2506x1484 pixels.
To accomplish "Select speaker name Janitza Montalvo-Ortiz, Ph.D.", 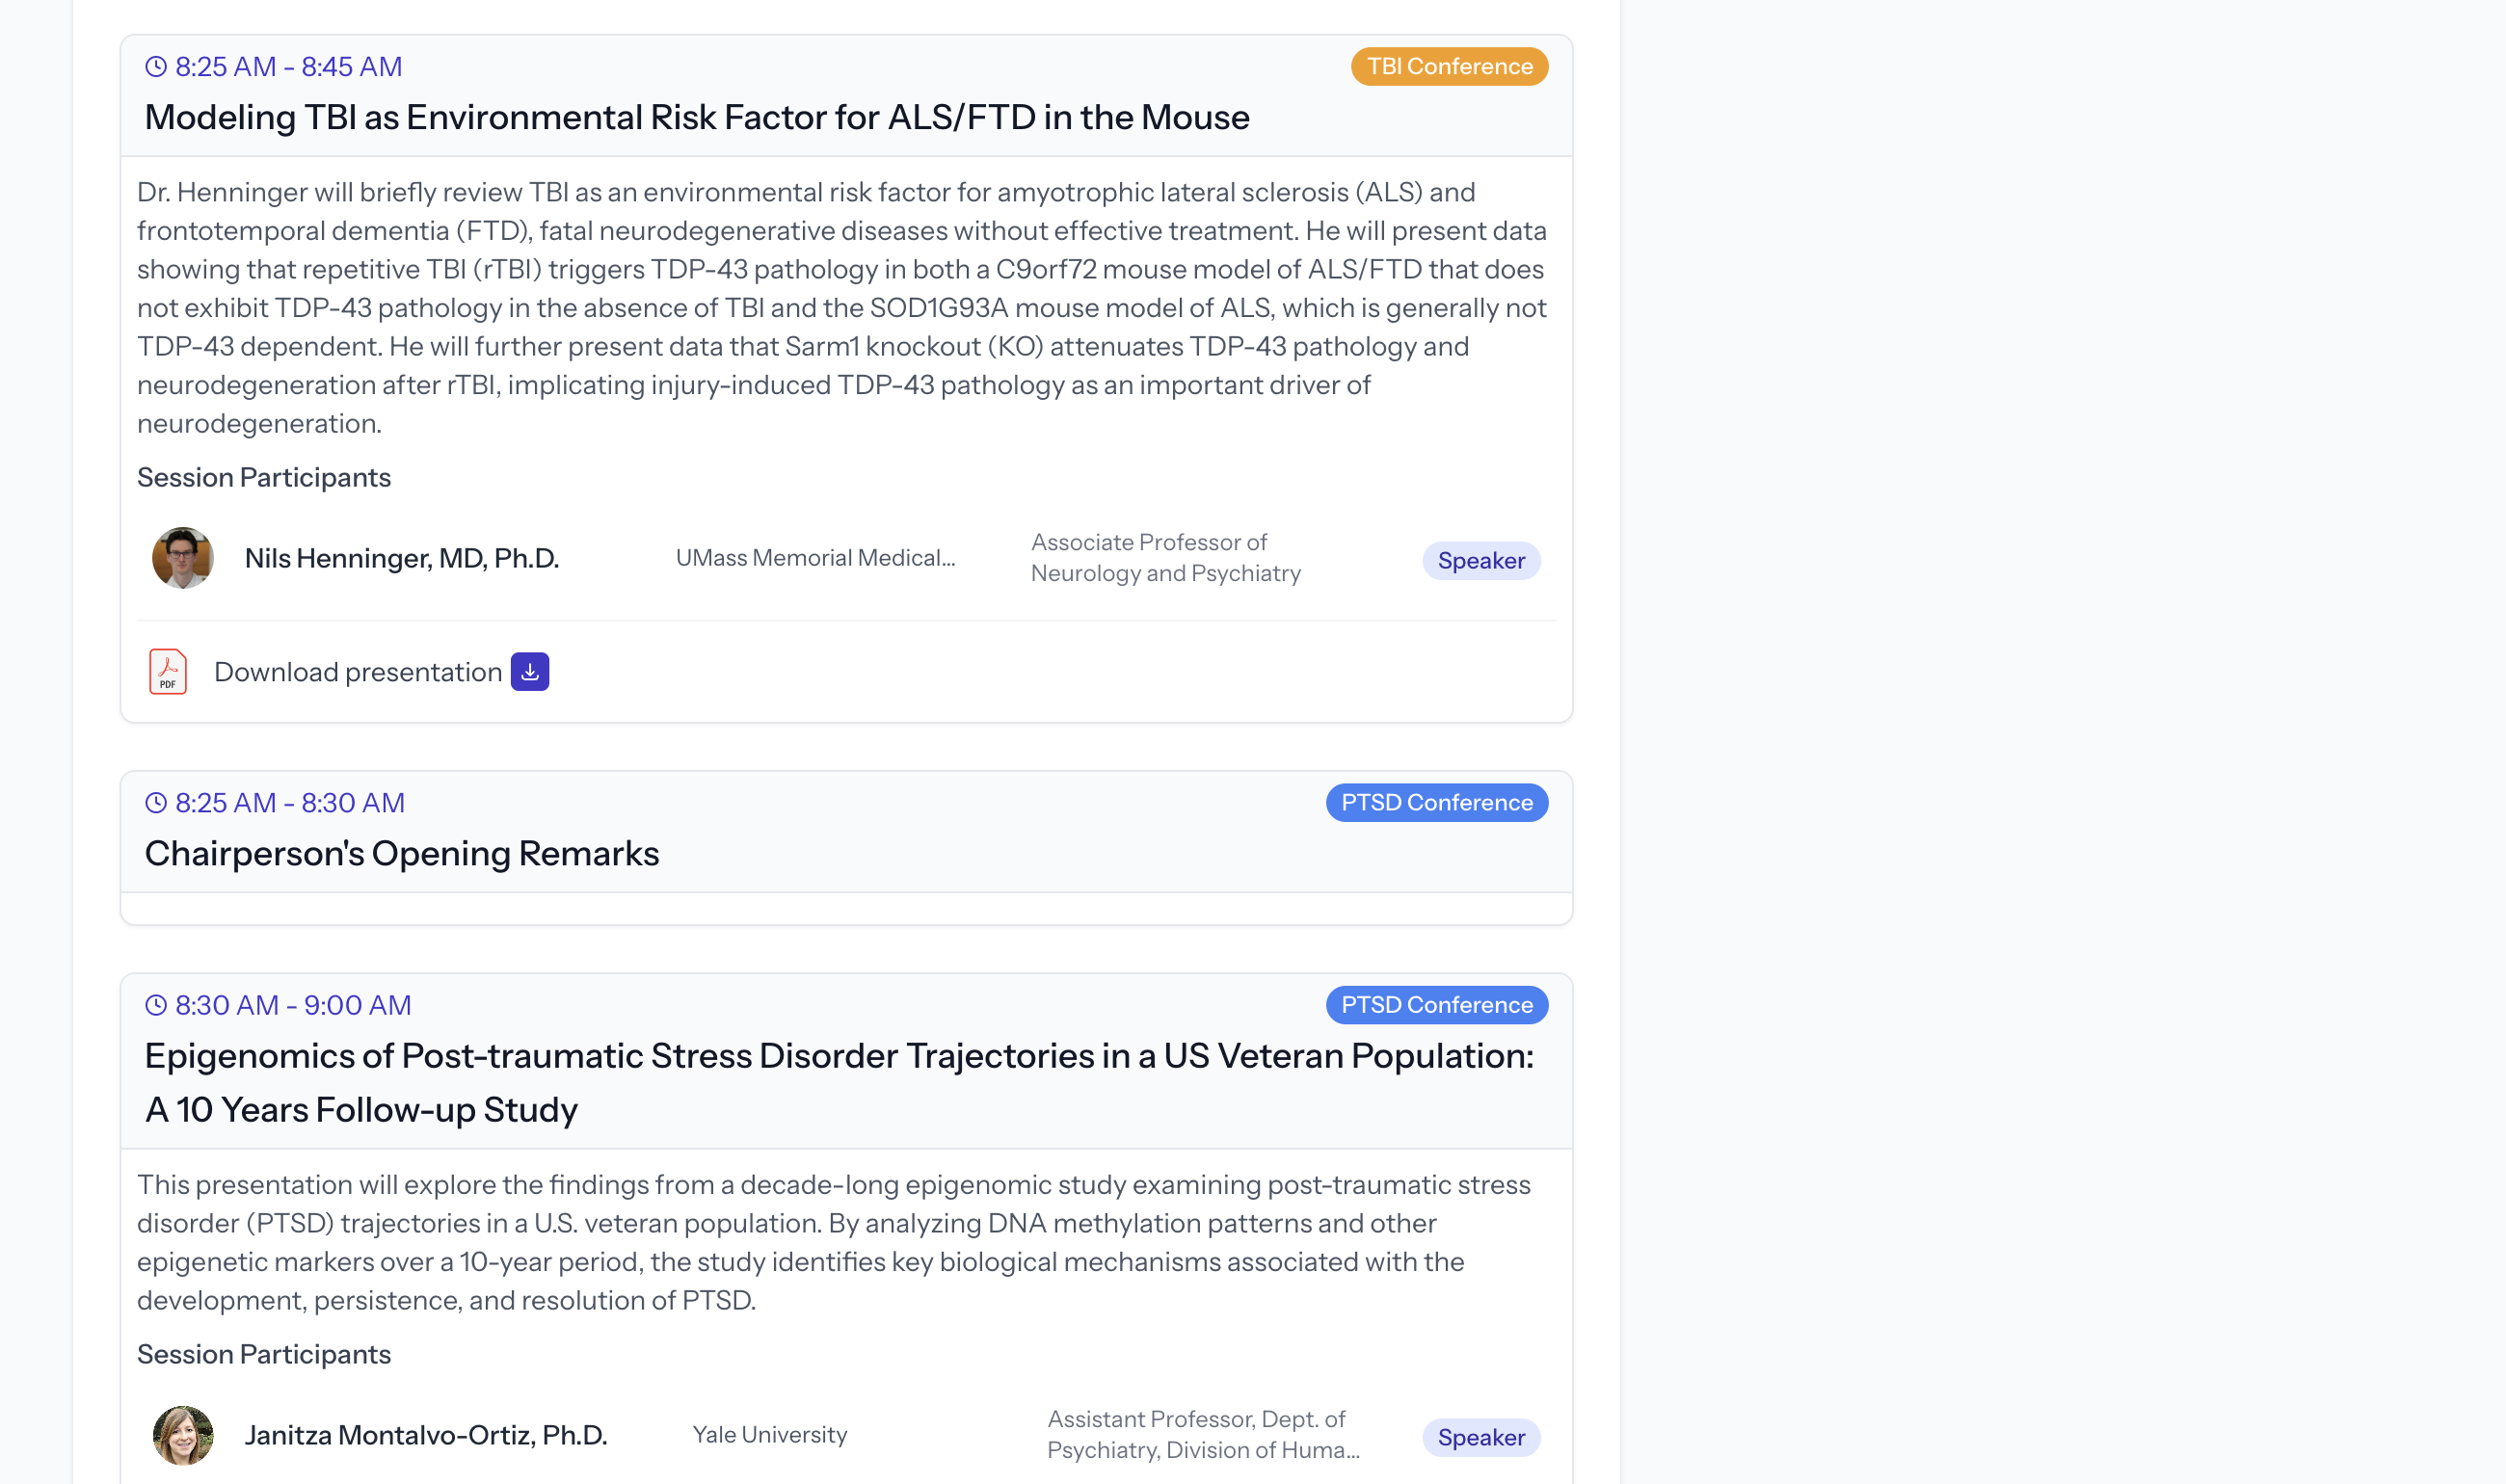I will point(426,1435).
